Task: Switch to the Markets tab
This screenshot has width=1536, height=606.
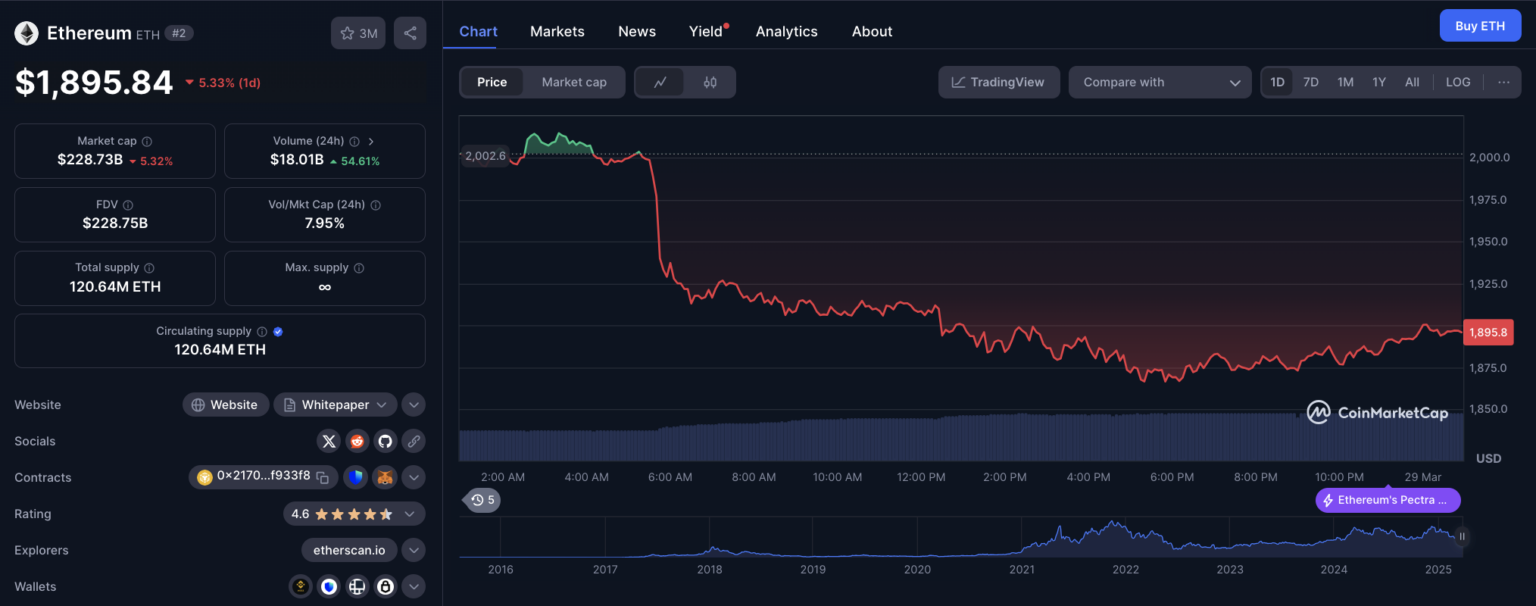Action: tap(557, 31)
